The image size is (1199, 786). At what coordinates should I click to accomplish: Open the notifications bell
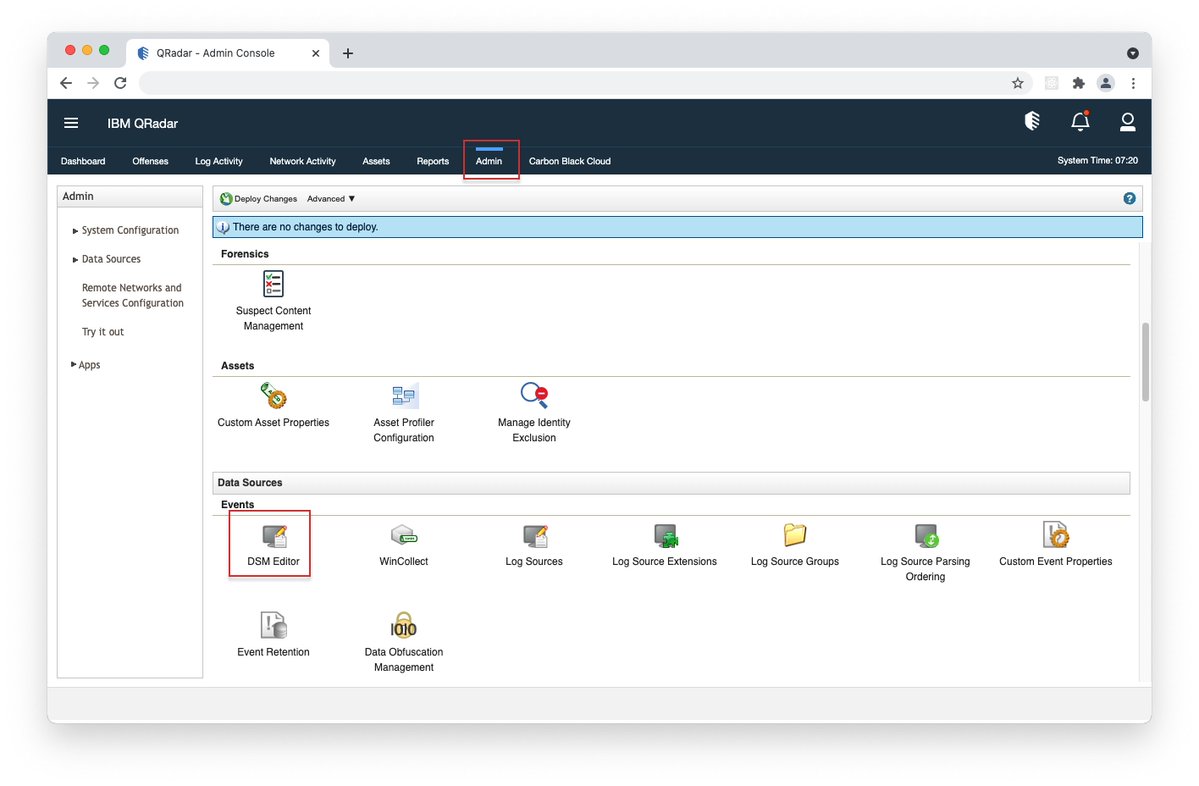(x=1080, y=121)
